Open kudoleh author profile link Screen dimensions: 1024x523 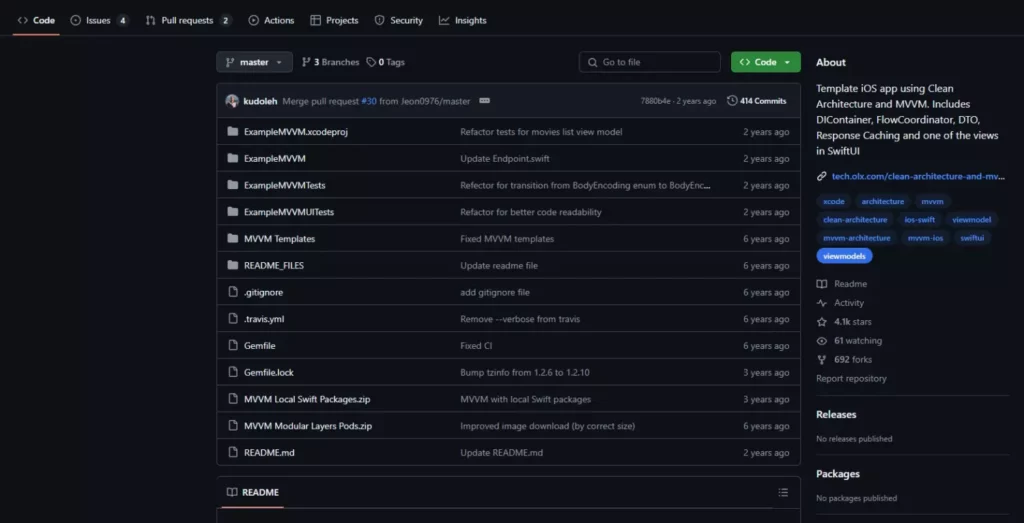pos(260,101)
